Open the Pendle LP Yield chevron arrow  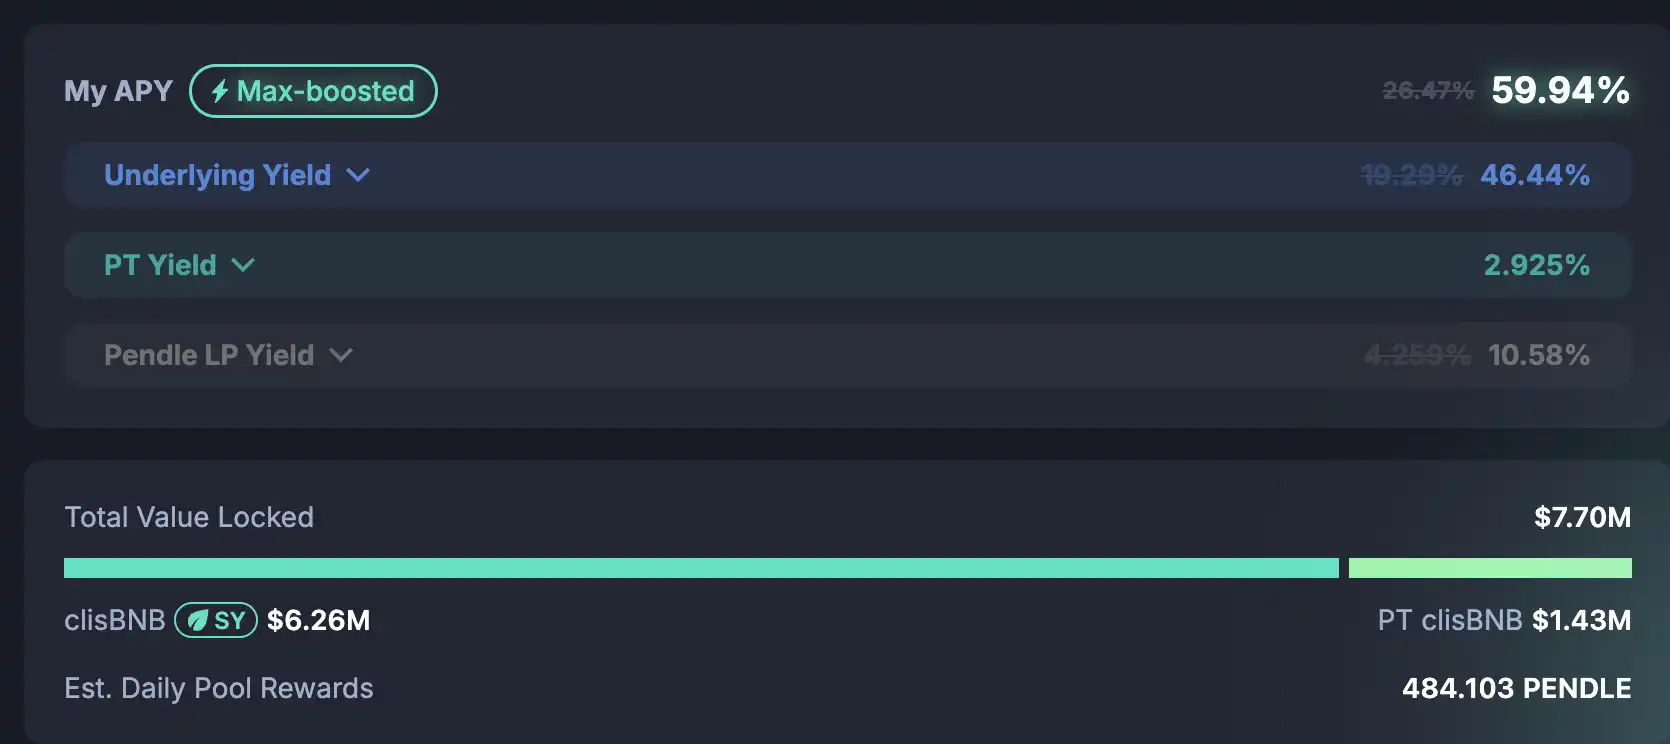(x=341, y=355)
